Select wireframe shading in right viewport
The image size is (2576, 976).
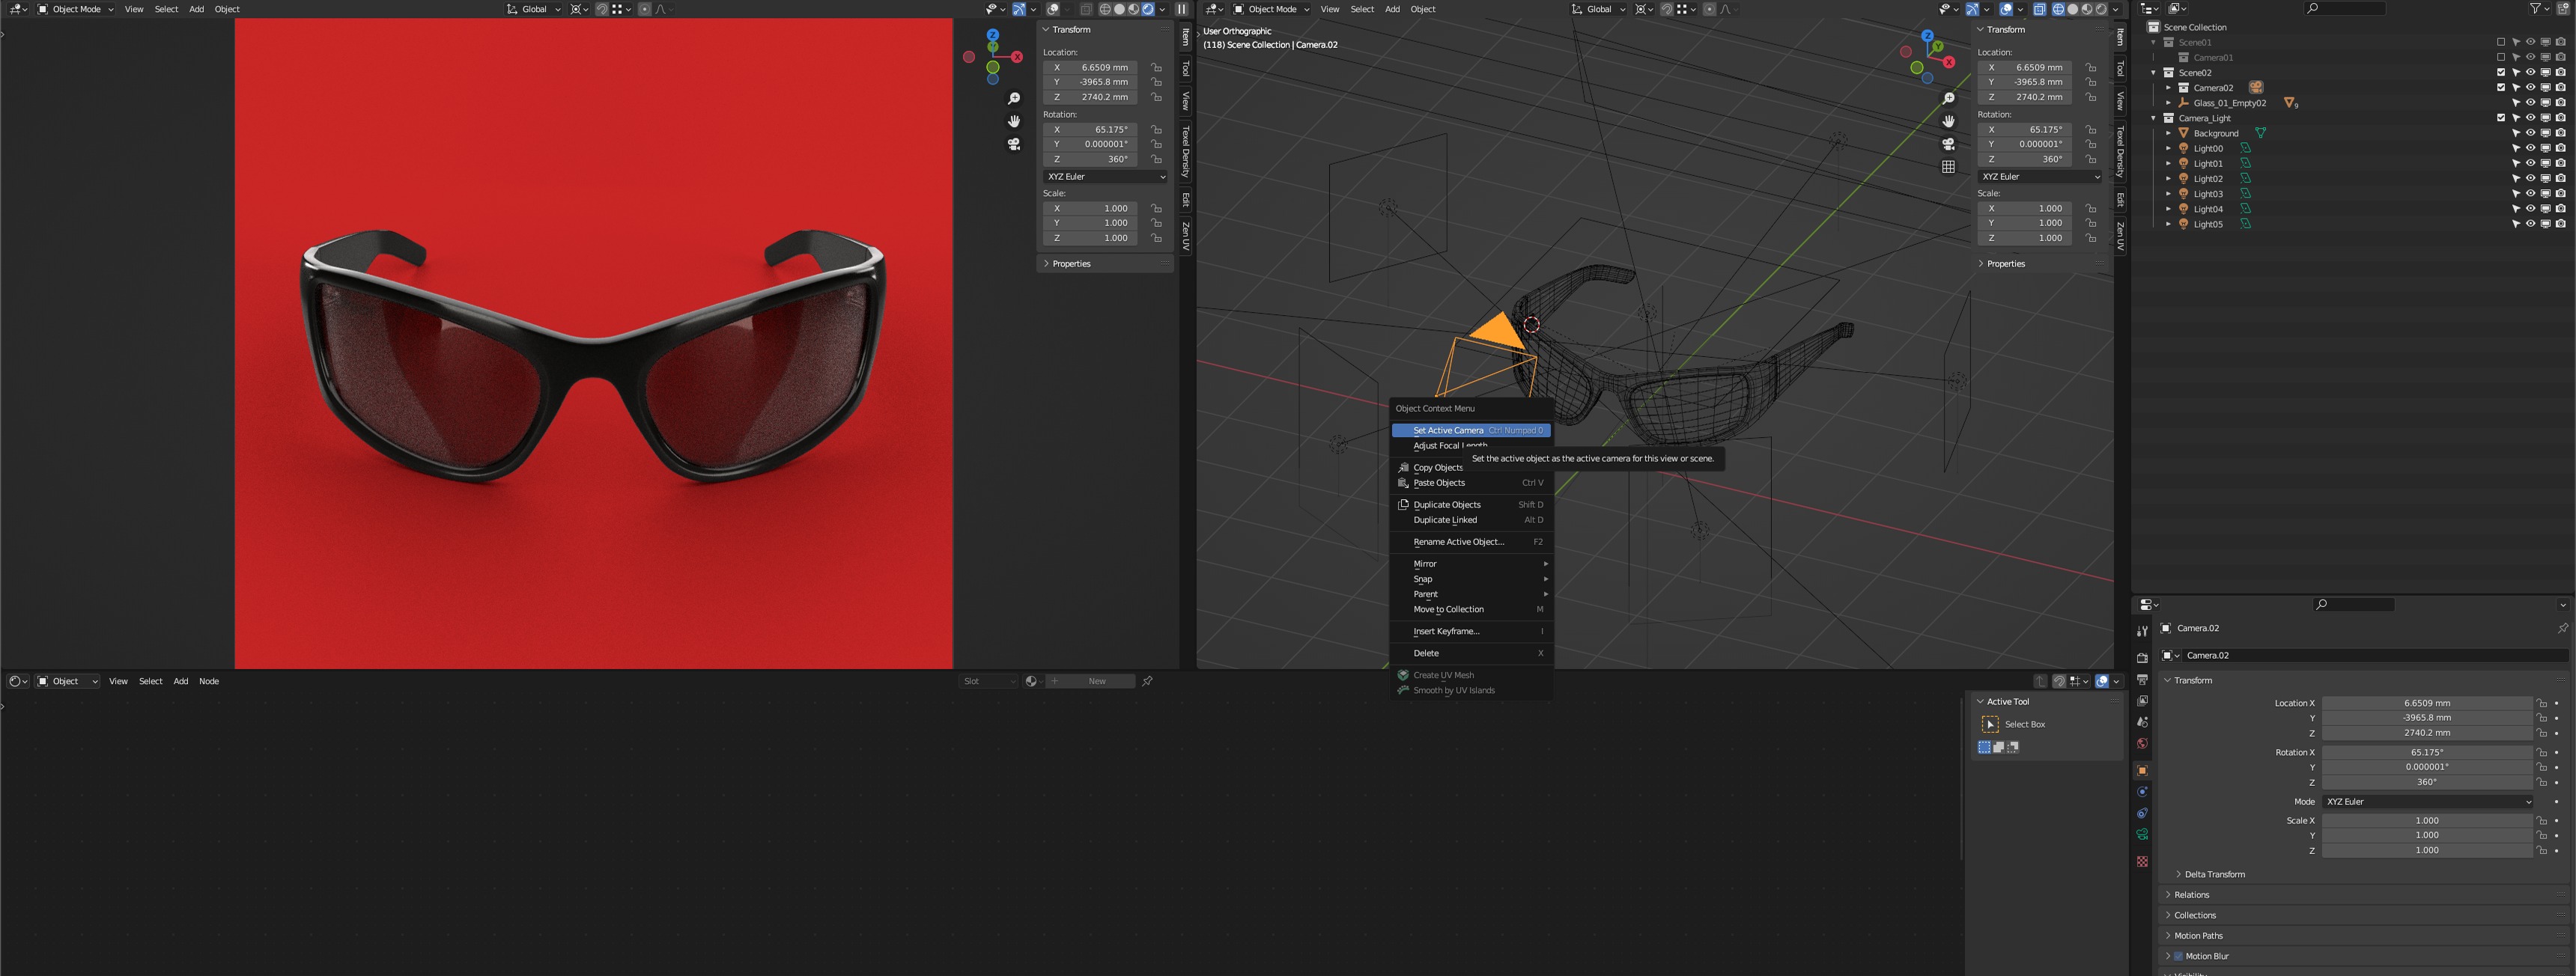tap(2059, 9)
